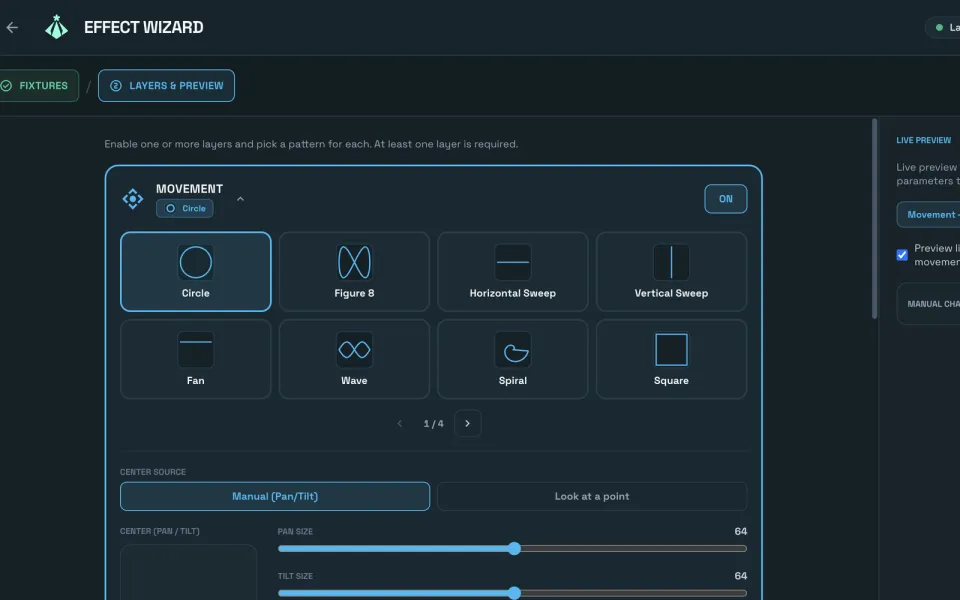
Task: Click the Movement layer crosshair icon
Action: click(133, 199)
